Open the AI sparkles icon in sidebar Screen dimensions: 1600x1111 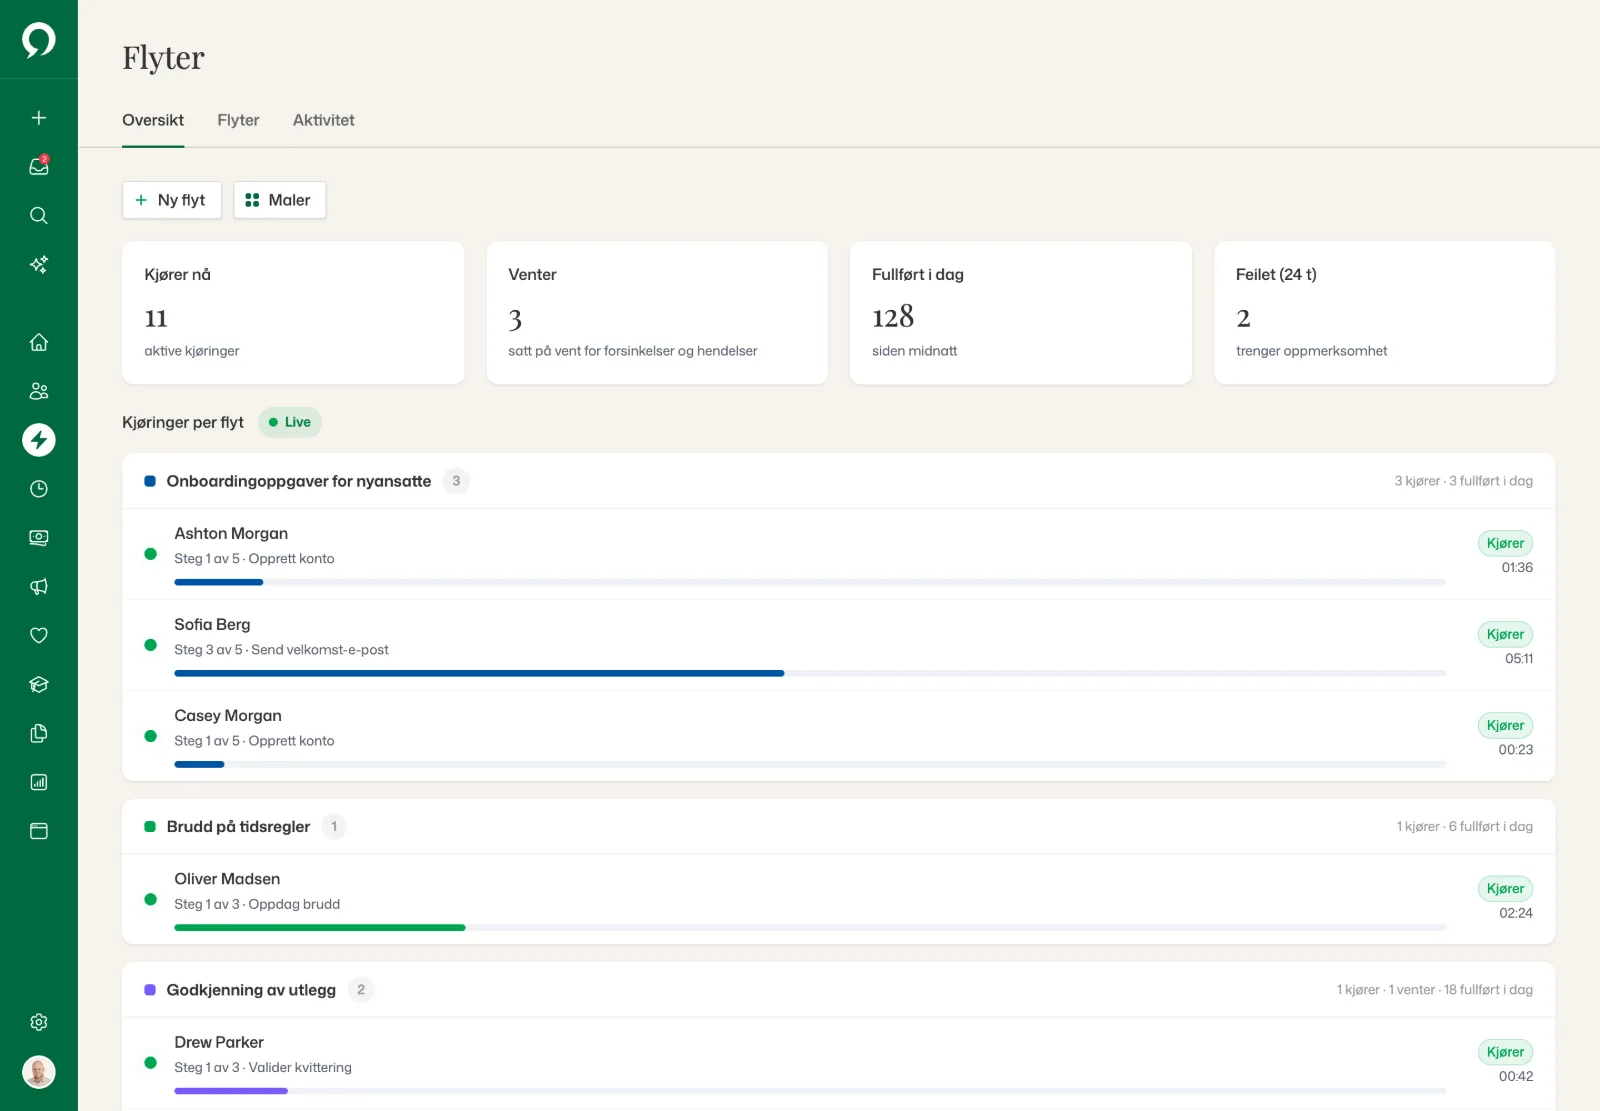pyautogui.click(x=39, y=264)
